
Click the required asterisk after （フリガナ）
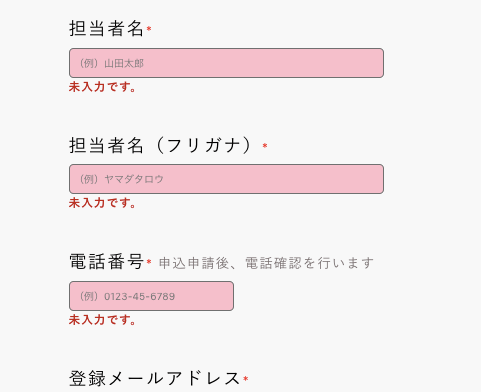265,146
